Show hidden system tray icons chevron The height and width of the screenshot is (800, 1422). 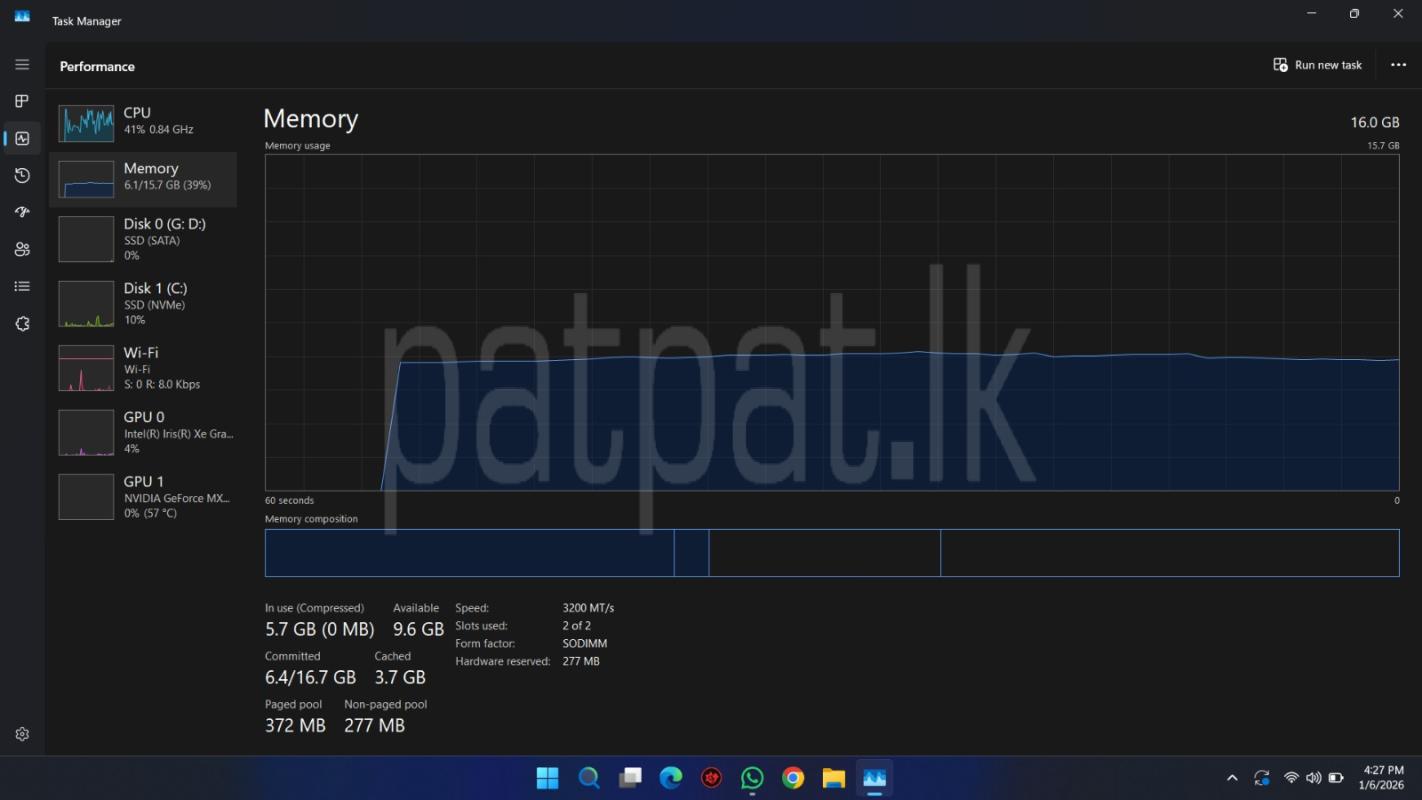coord(1232,778)
